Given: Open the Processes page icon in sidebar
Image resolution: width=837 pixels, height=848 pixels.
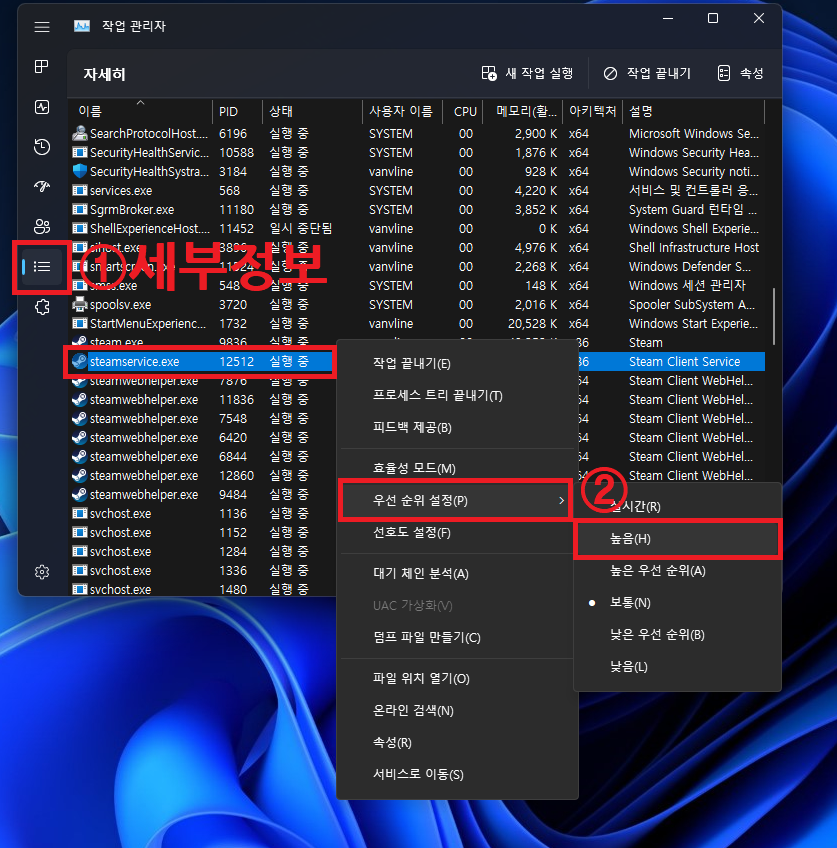Looking at the screenshot, I should [x=42, y=67].
